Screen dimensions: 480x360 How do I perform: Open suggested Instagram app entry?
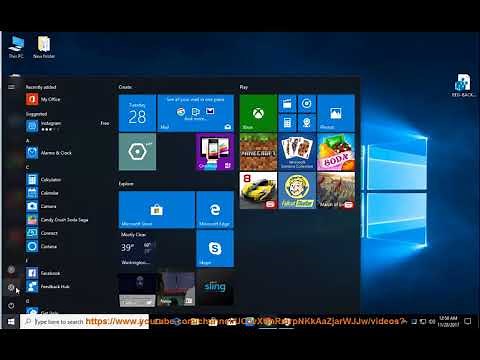pyautogui.click(x=68, y=126)
